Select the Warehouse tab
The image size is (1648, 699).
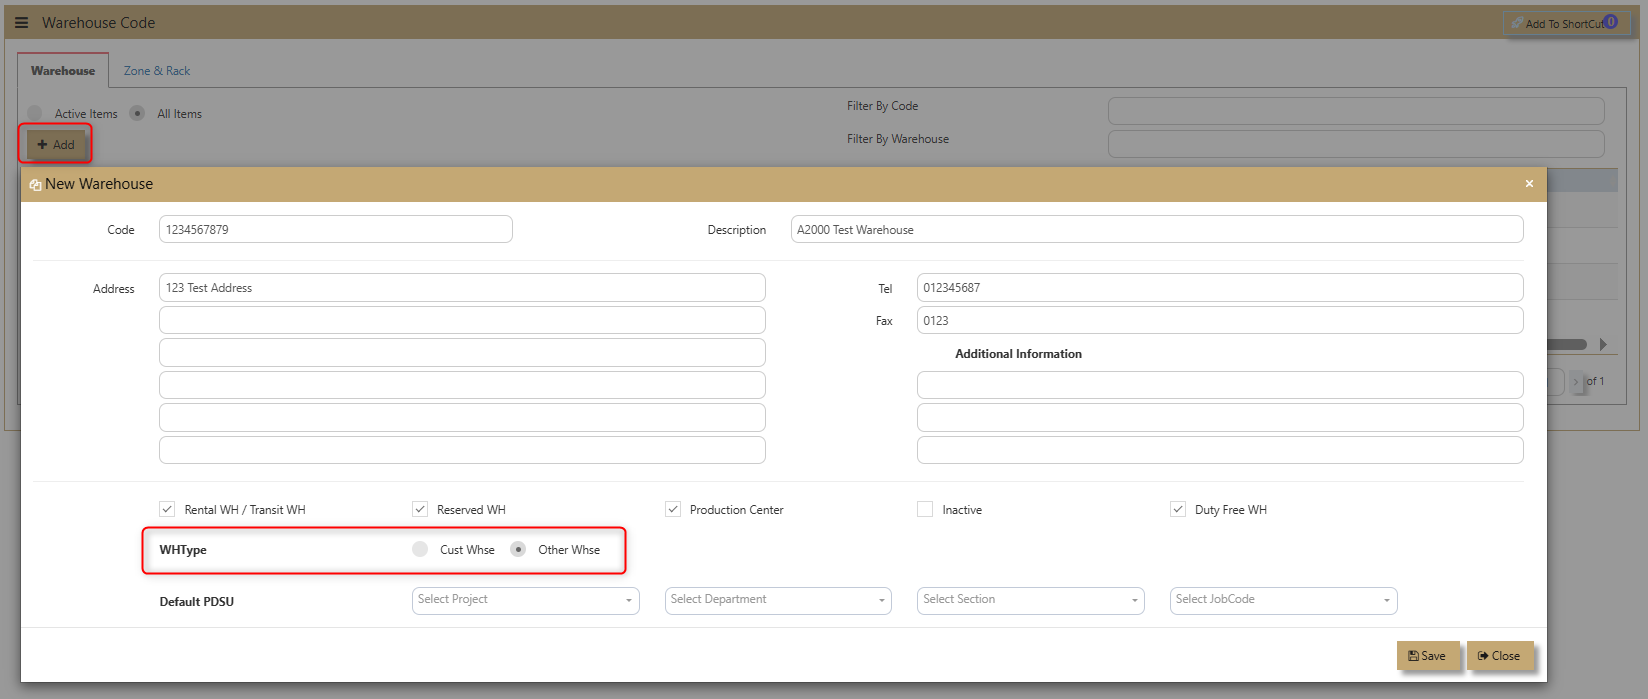pos(63,71)
